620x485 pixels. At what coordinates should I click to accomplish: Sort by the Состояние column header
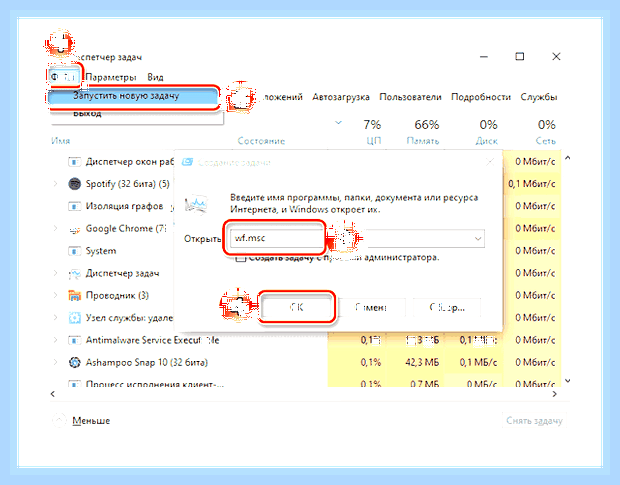click(x=261, y=141)
